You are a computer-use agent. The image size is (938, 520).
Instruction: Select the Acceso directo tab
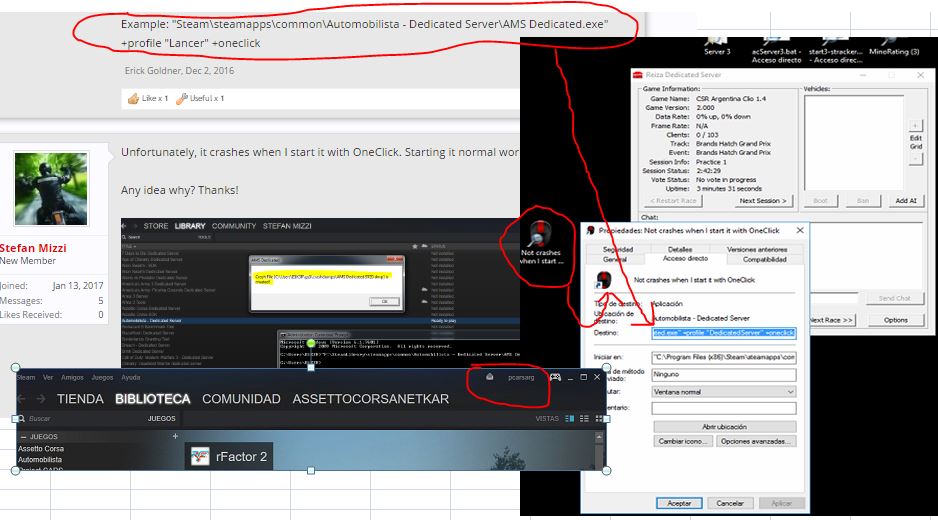685,259
